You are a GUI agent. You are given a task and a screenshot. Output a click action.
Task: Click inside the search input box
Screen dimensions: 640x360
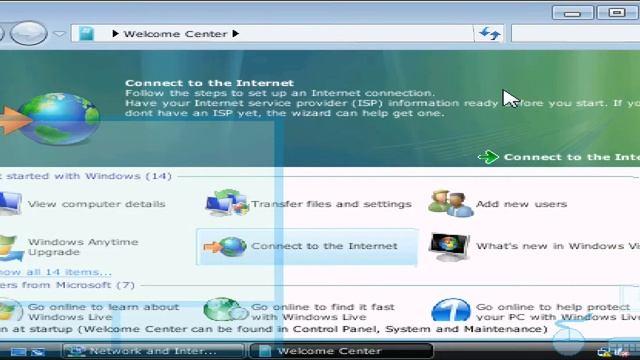tap(576, 33)
